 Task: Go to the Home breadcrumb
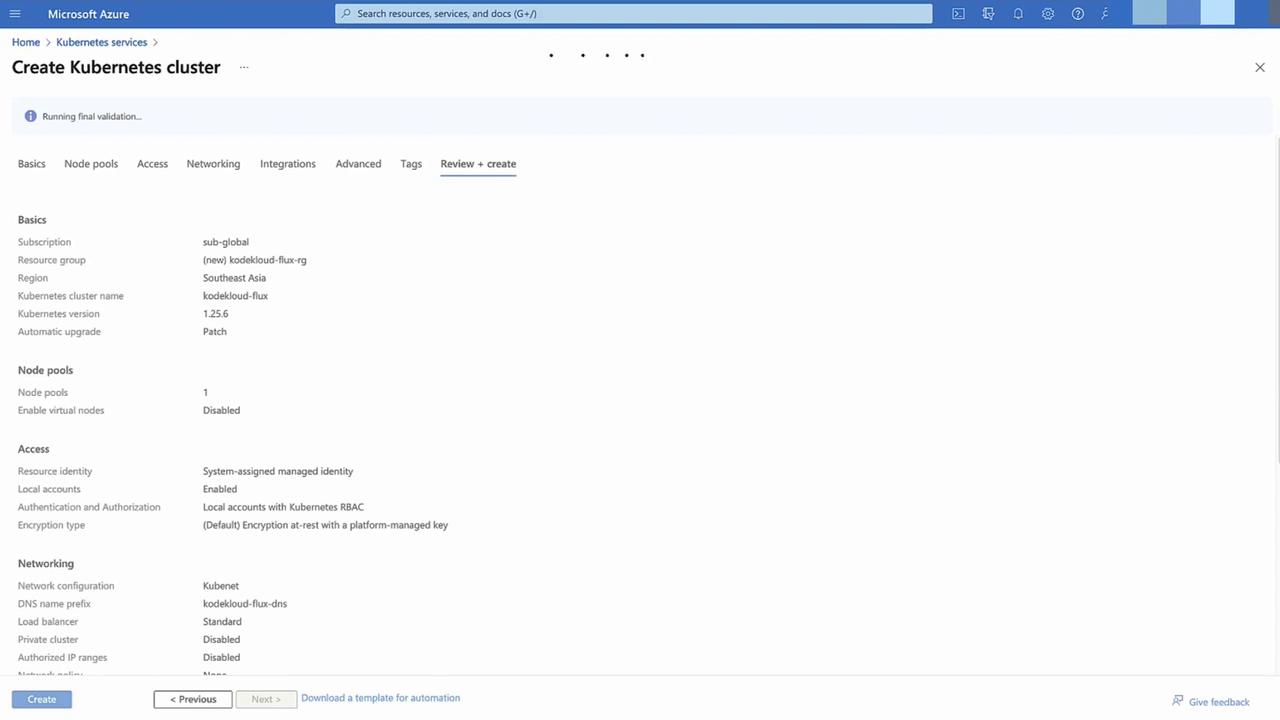26,42
